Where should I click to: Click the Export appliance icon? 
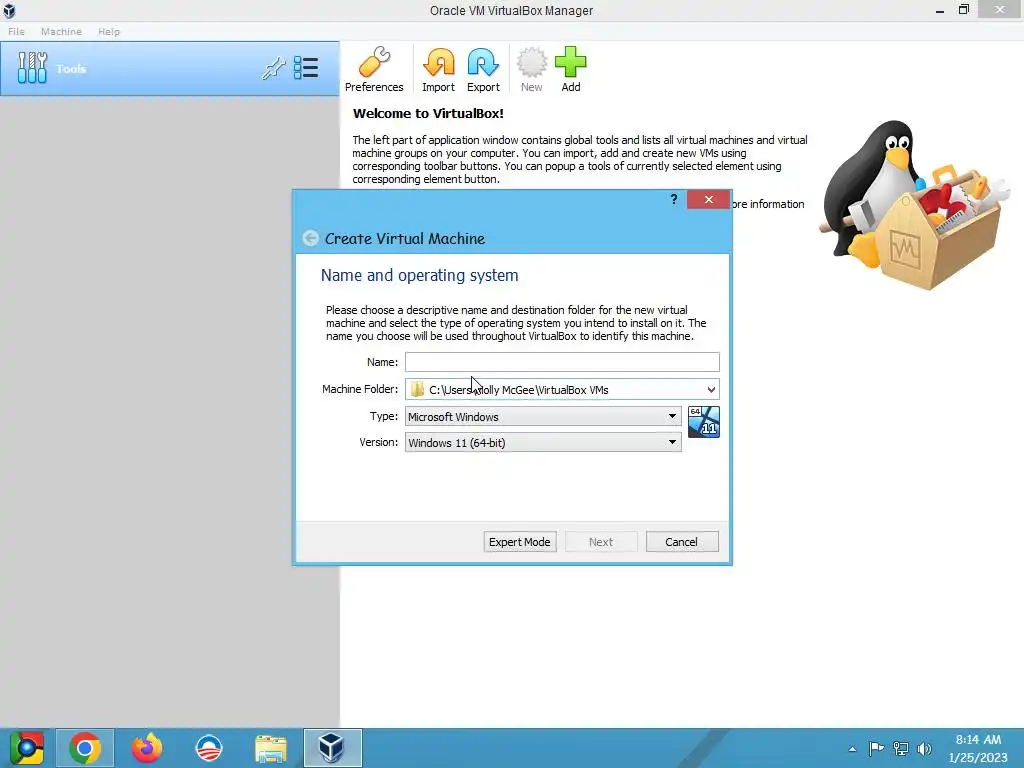tap(483, 69)
